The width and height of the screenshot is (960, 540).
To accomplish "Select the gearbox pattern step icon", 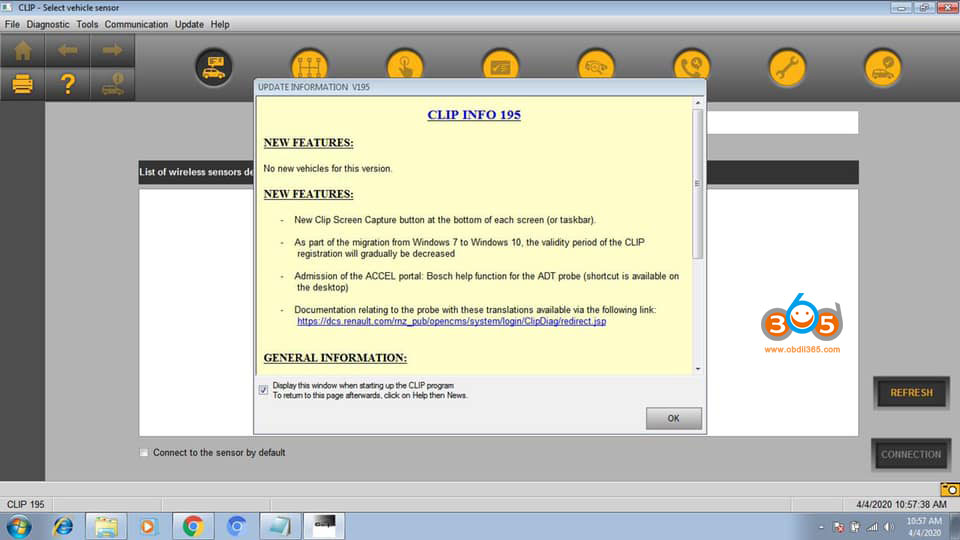I will pyautogui.click(x=309, y=65).
